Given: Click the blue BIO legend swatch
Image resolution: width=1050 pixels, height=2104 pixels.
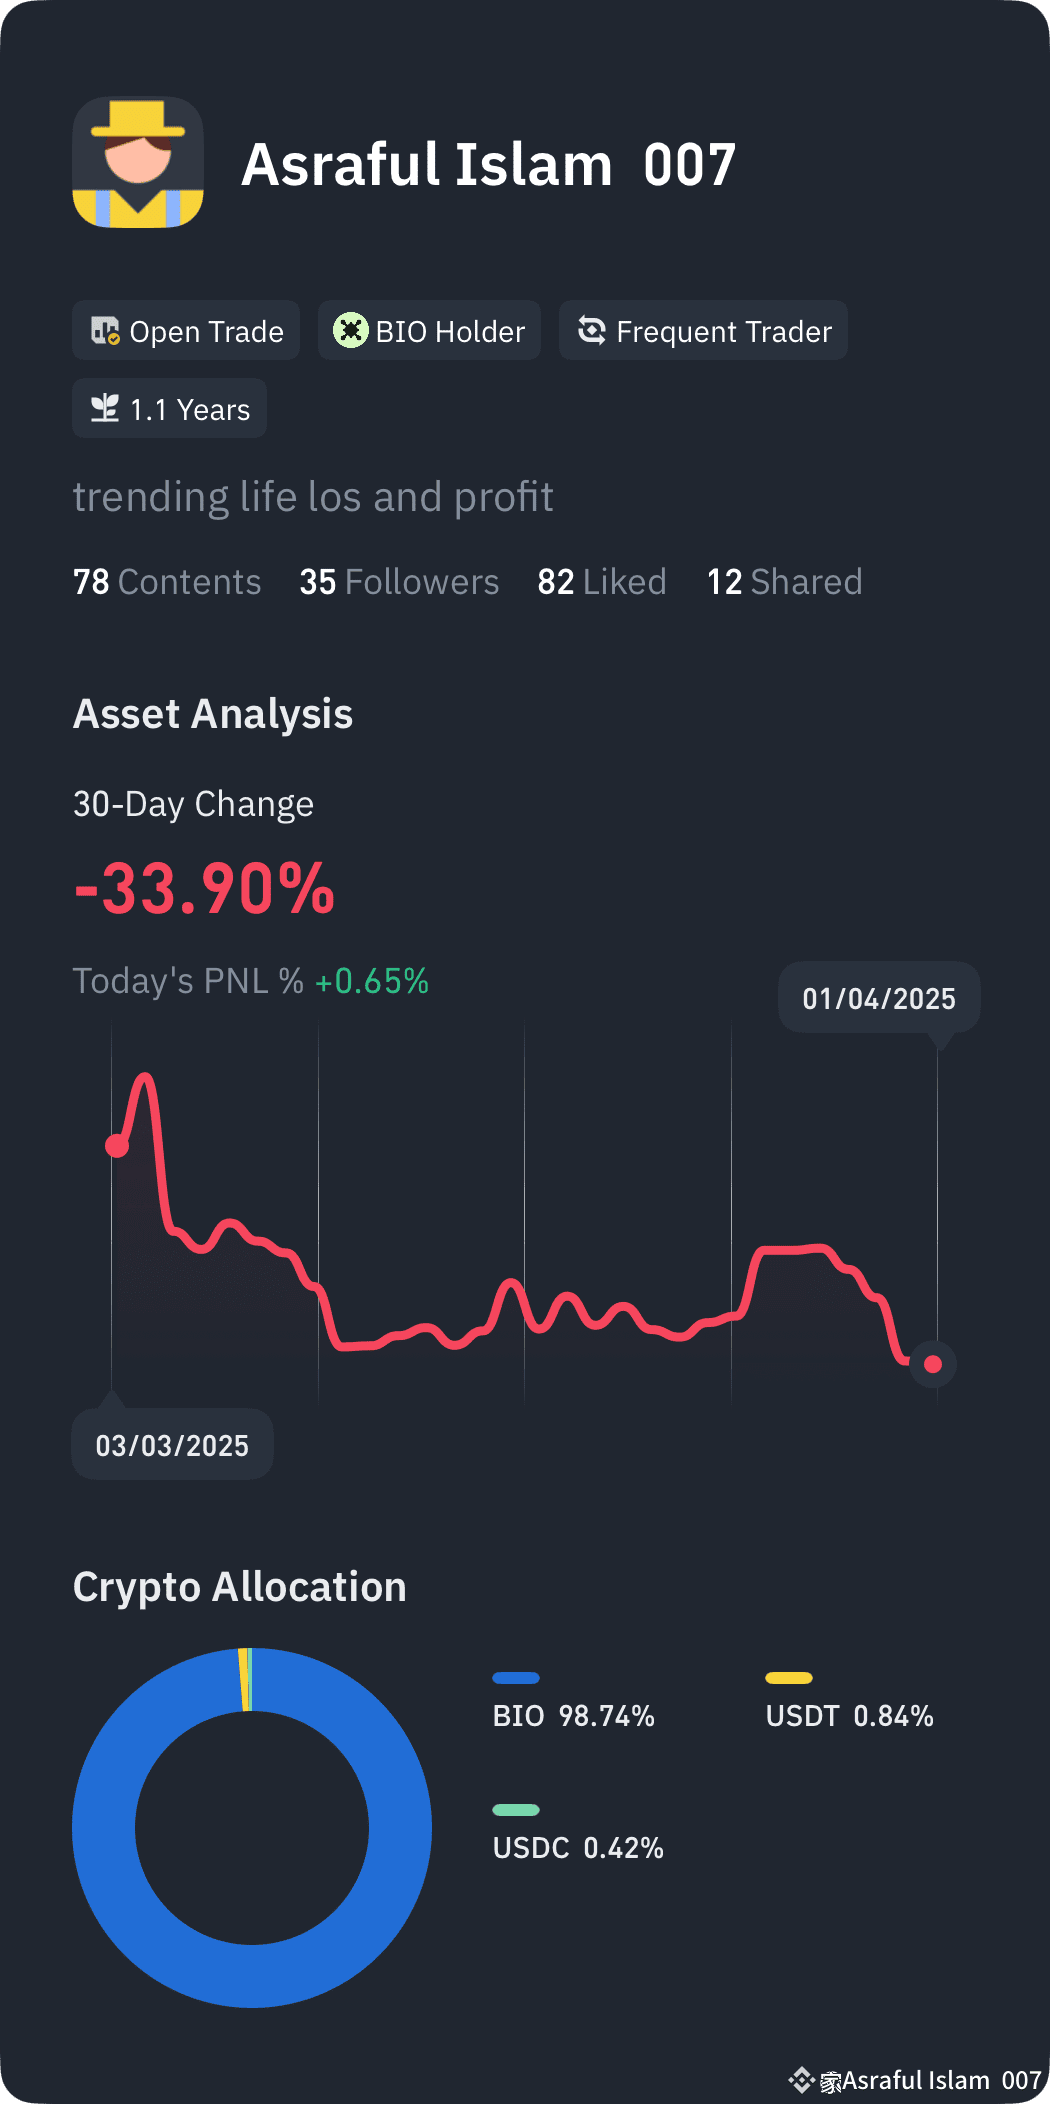Looking at the screenshot, I should pos(516,1678).
